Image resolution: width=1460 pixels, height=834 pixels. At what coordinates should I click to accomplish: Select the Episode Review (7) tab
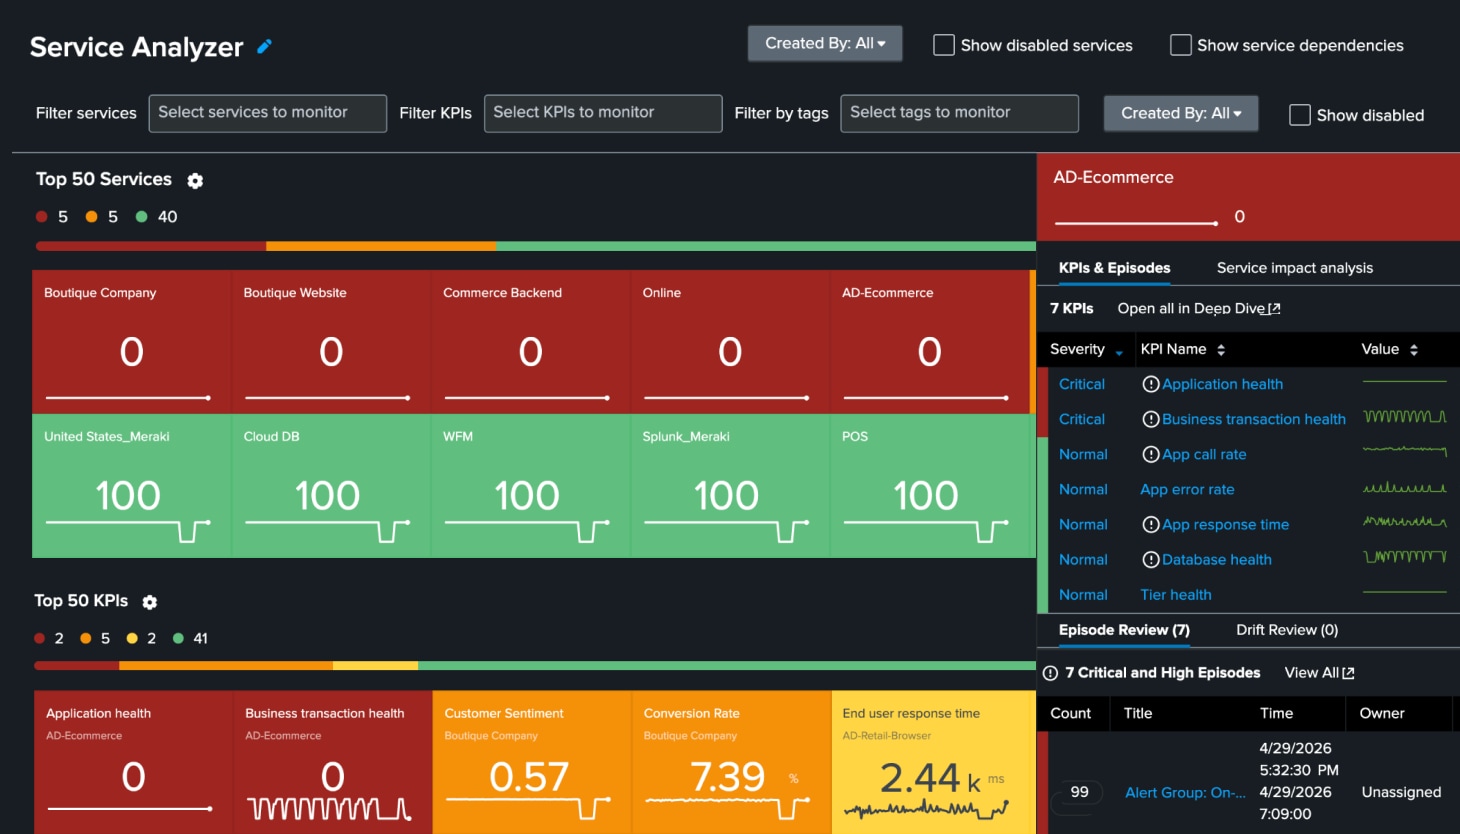click(1124, 630)
